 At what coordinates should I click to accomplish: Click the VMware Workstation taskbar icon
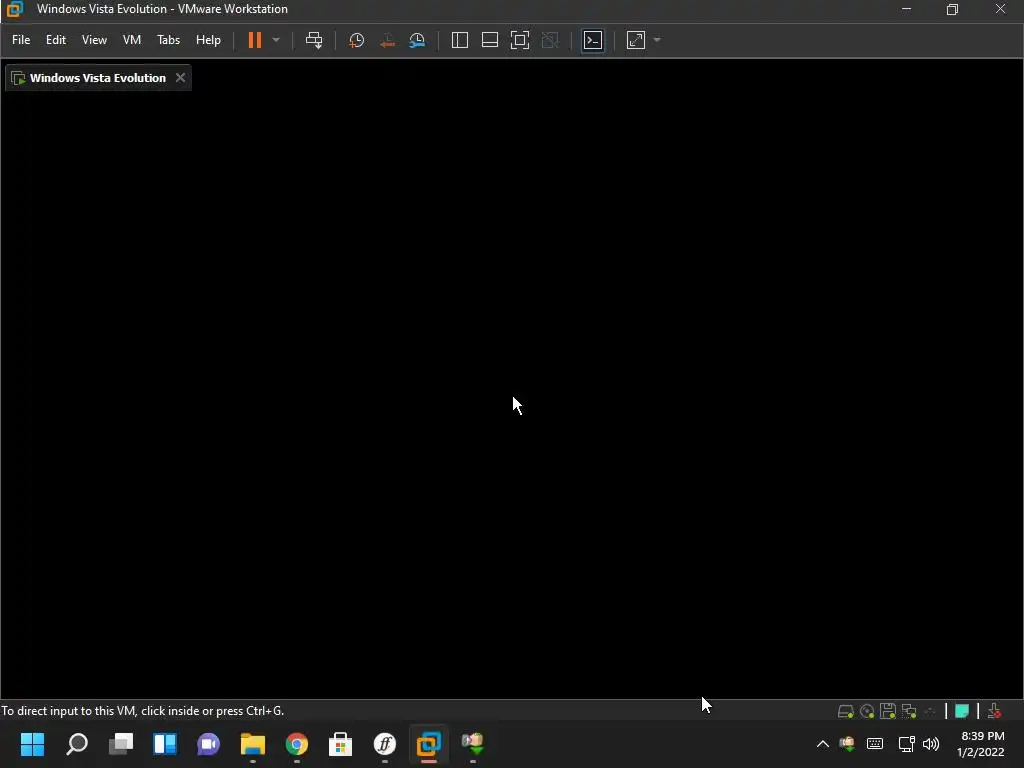pos(429,744)
